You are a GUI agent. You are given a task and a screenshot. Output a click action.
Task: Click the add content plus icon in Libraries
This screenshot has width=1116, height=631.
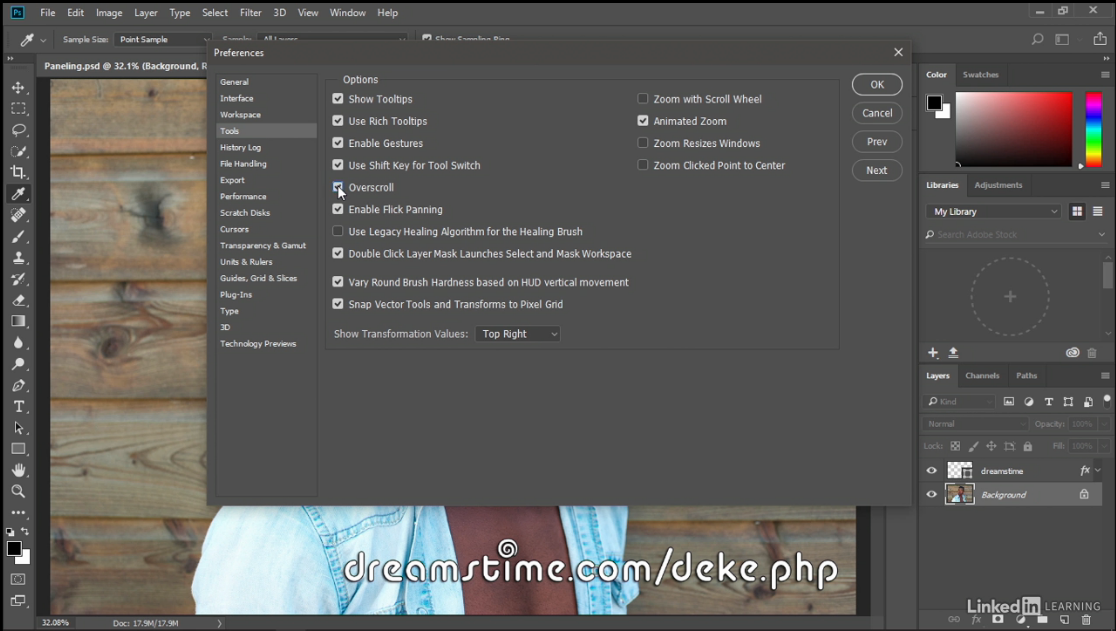pos(933,353)
